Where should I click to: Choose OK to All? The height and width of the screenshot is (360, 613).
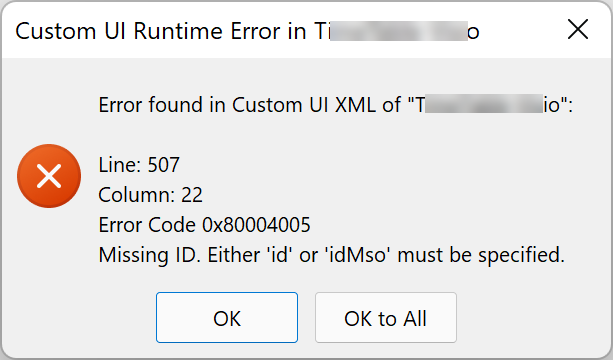click(x=385, y=317)
